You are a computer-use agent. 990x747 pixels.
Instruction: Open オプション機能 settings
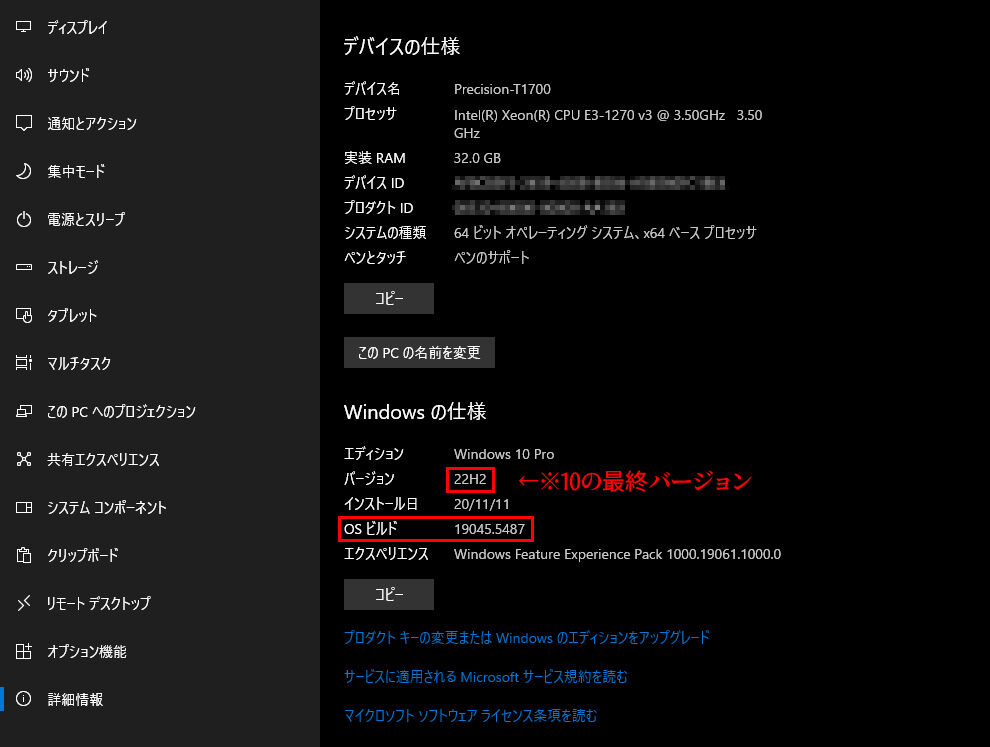click(87, 652)
